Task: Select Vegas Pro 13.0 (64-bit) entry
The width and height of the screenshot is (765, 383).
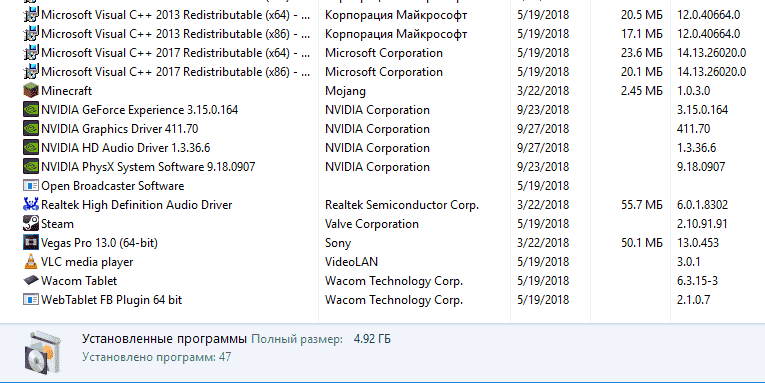Action: [99, 243]
